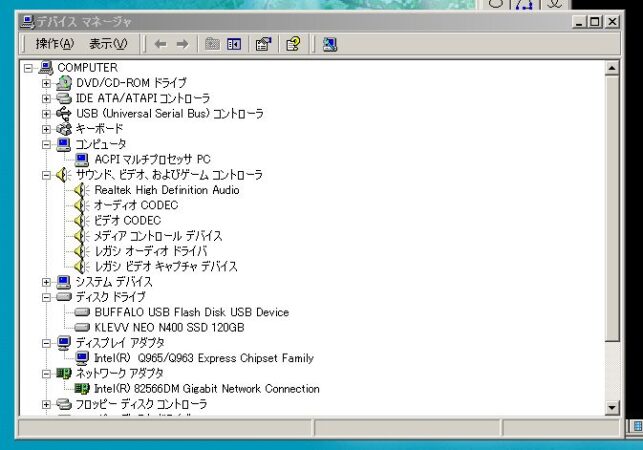Collapse the ネットワーク アダプタ category
This screenshot has width=643, height=450.
pyautogui.click(x=46, y=373)
